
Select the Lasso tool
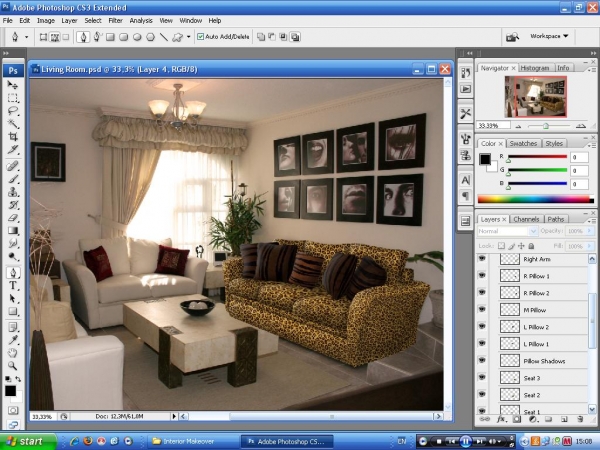[13, 111]
